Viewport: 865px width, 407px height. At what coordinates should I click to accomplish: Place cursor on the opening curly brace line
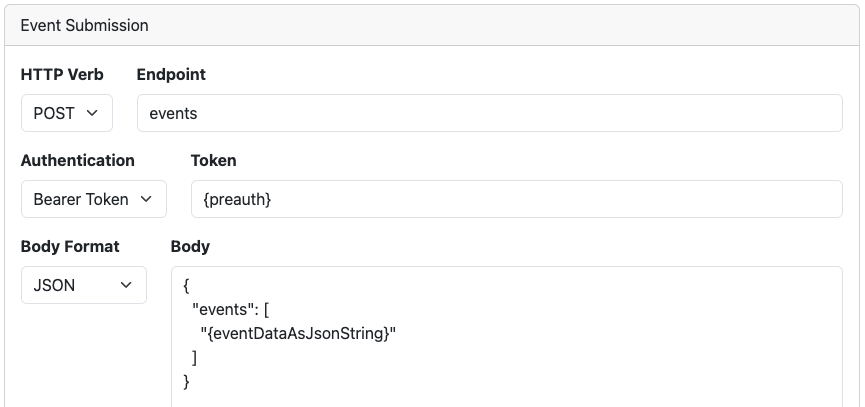click(186, 286)
